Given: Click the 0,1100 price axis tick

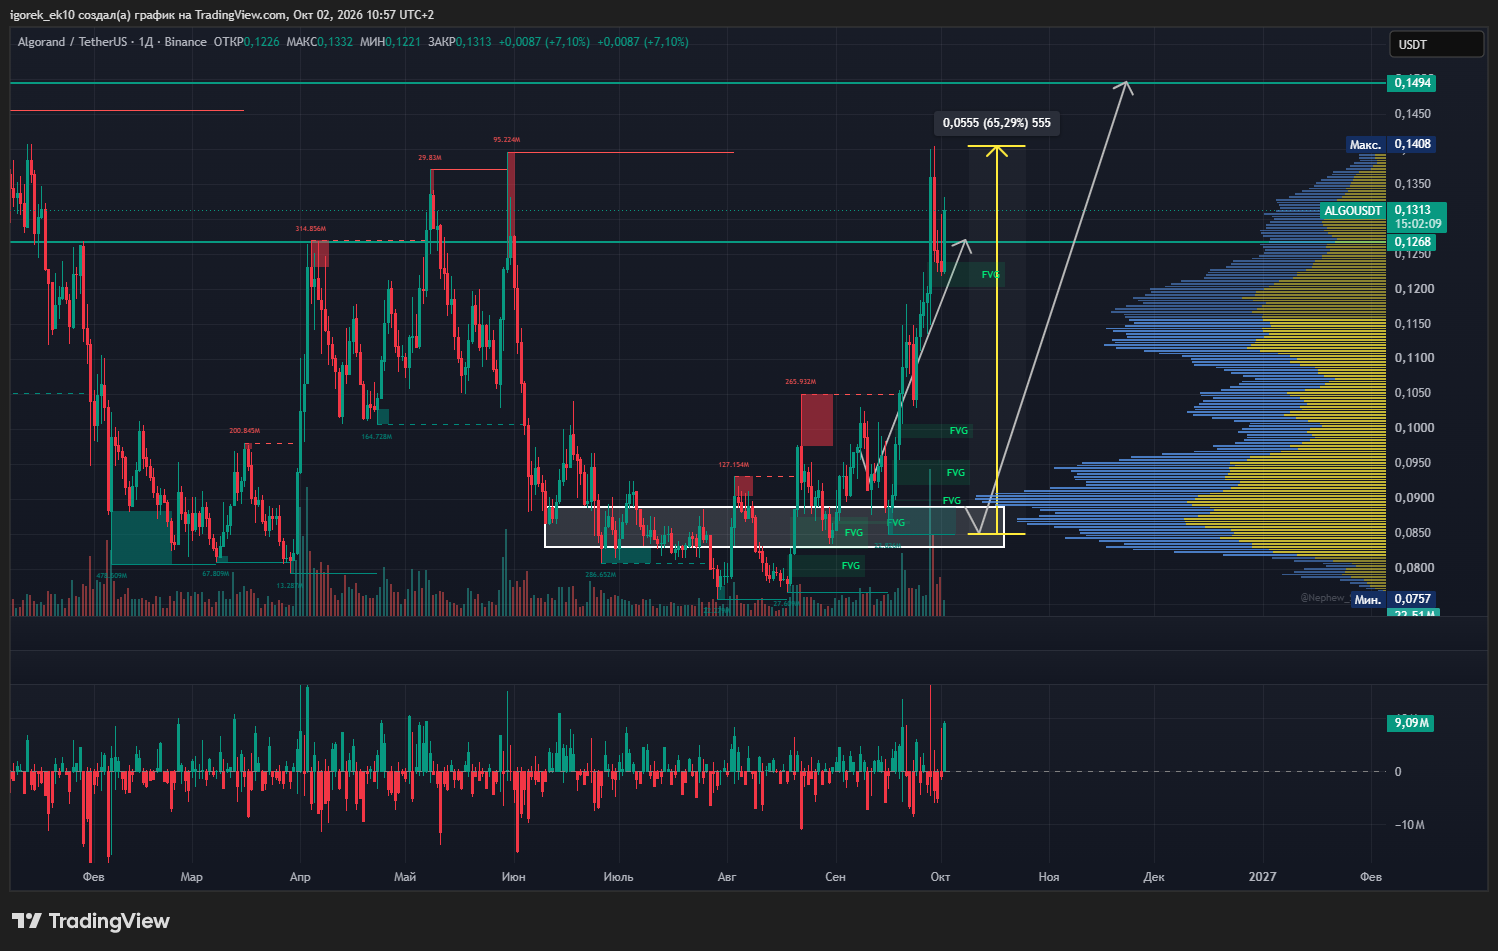Looking at the screenshot, I should coord(1414,358).
